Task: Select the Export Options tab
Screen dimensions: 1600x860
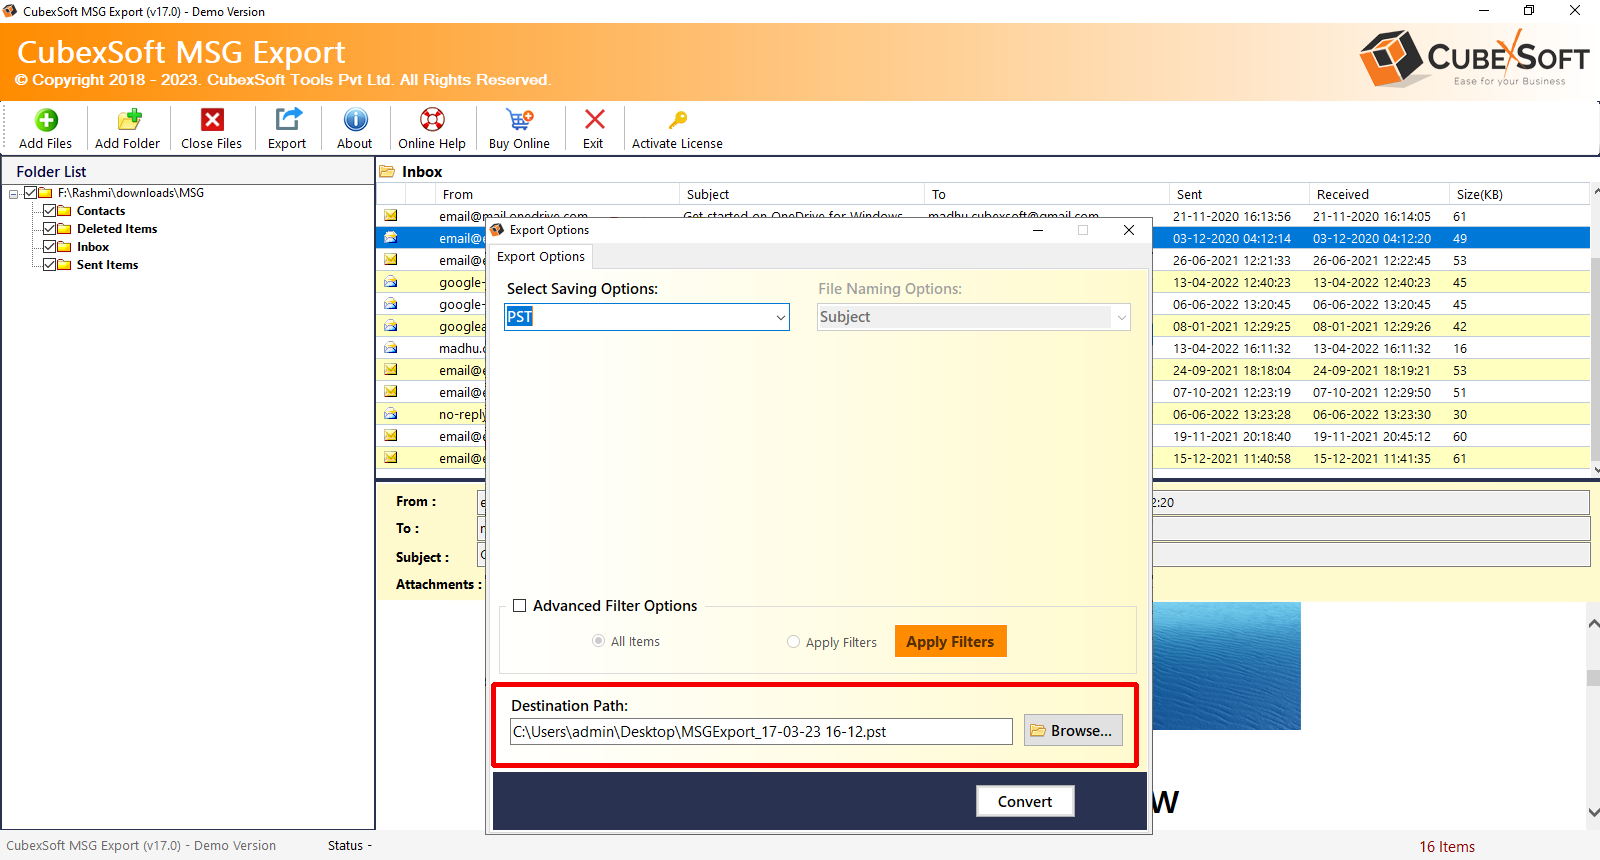Action: (x=541, y=257)
